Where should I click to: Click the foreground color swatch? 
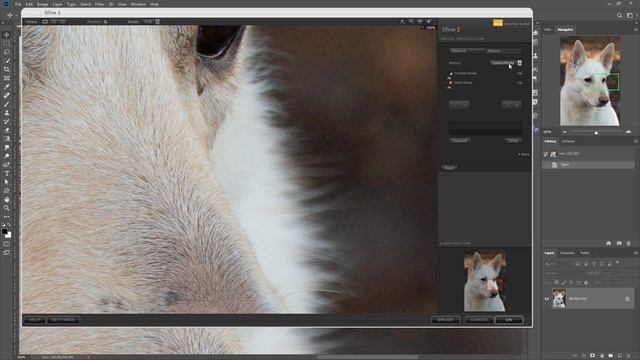4,231
